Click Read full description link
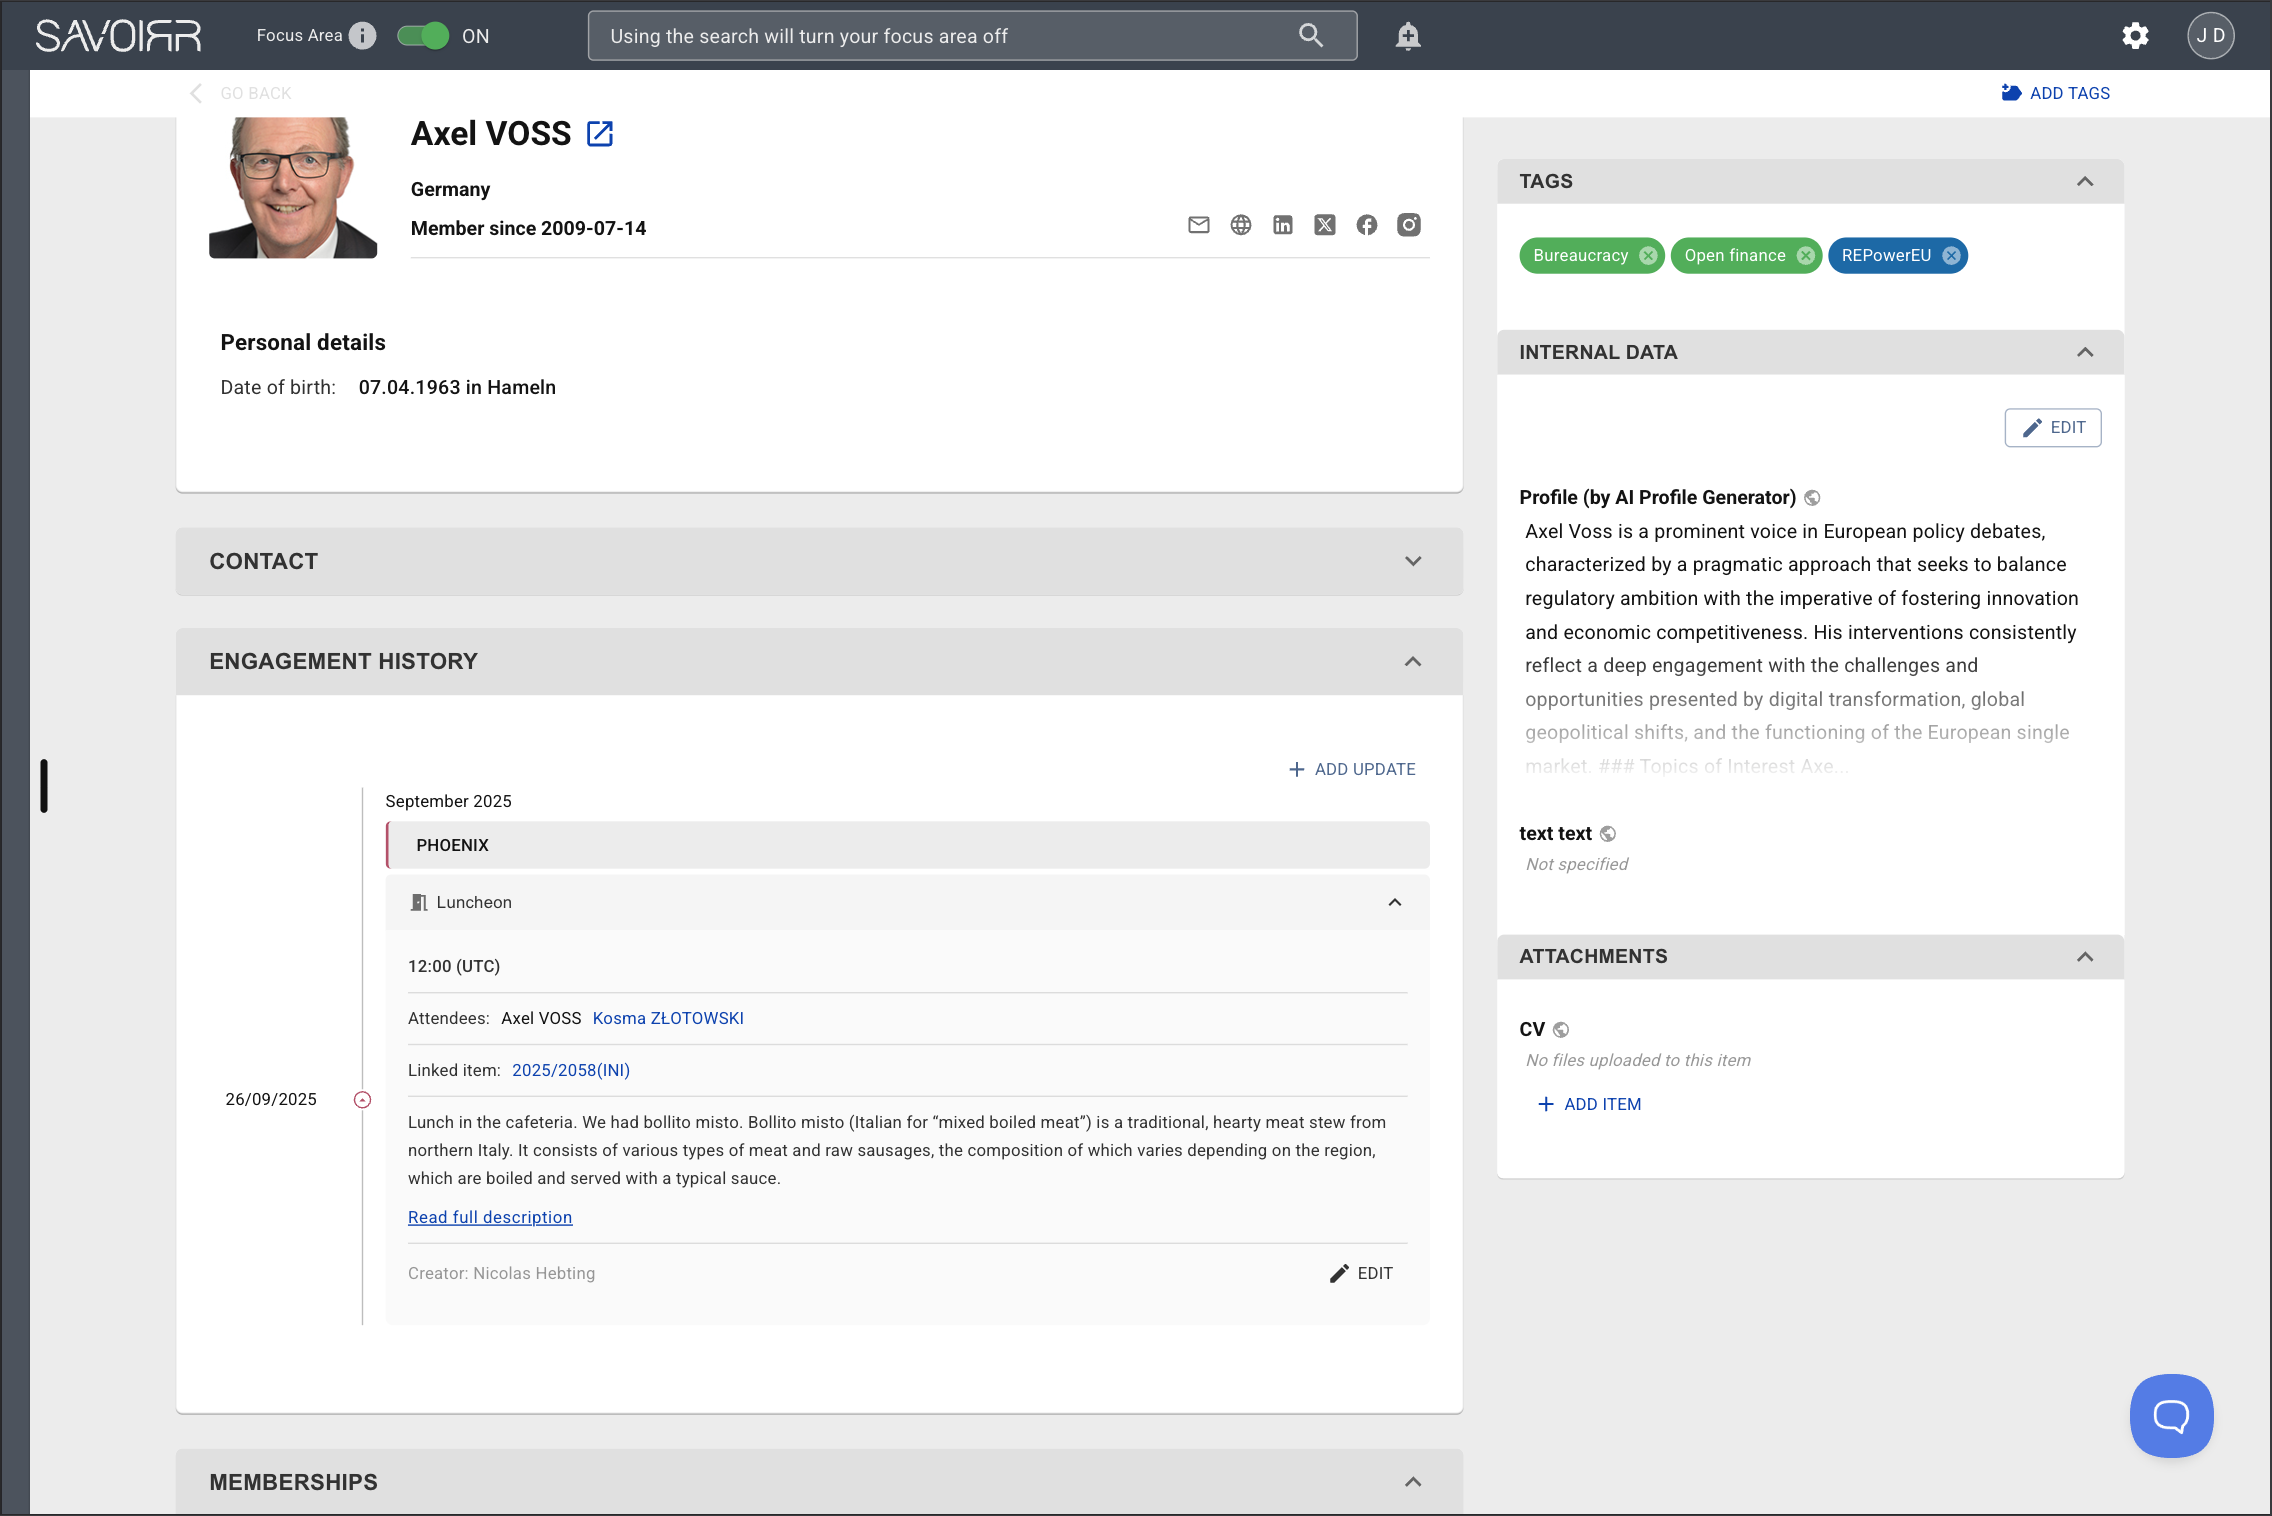Screen dimensions: 2272x1516 tap(490, 1217)
